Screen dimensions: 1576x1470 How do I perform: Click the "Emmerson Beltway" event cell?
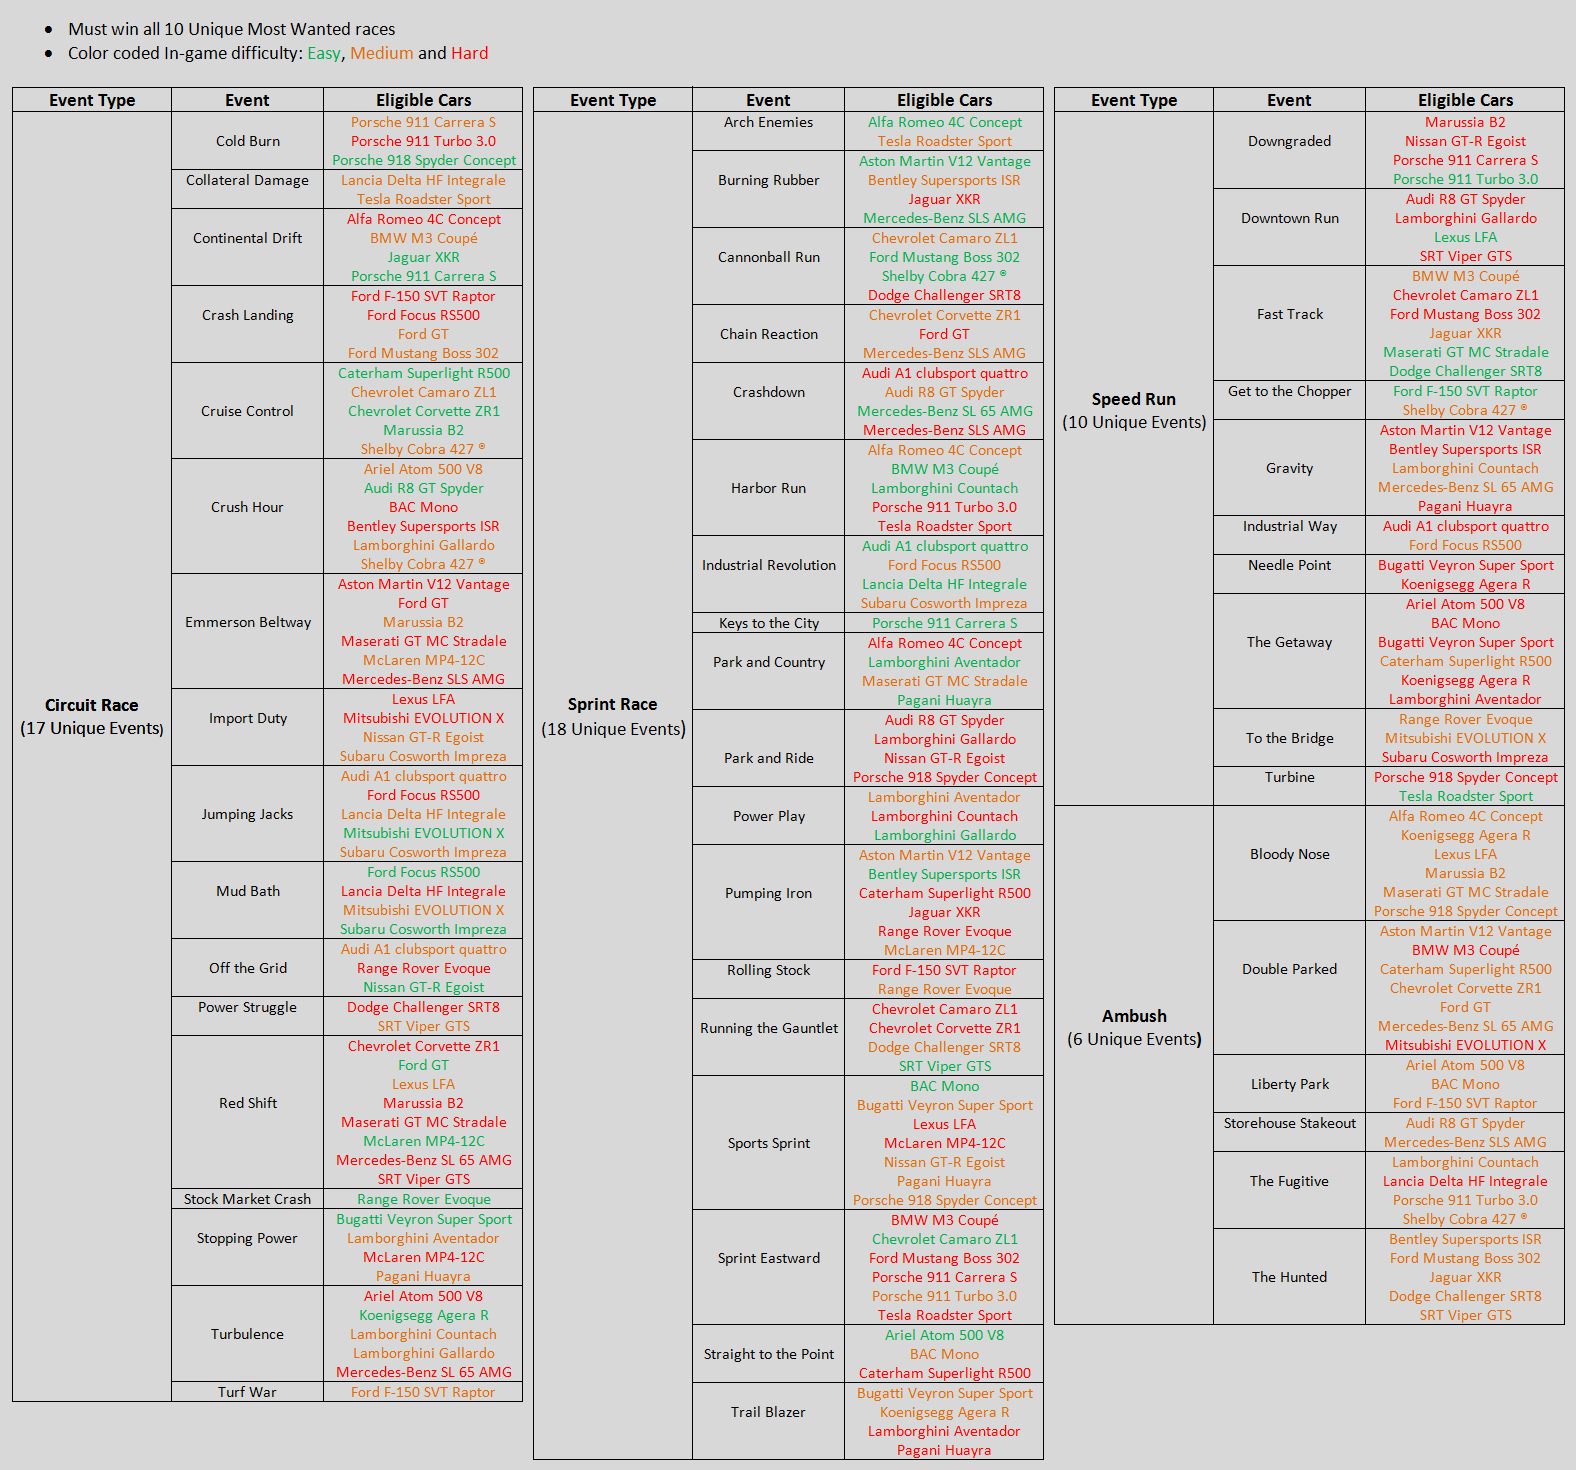[247, 622]
